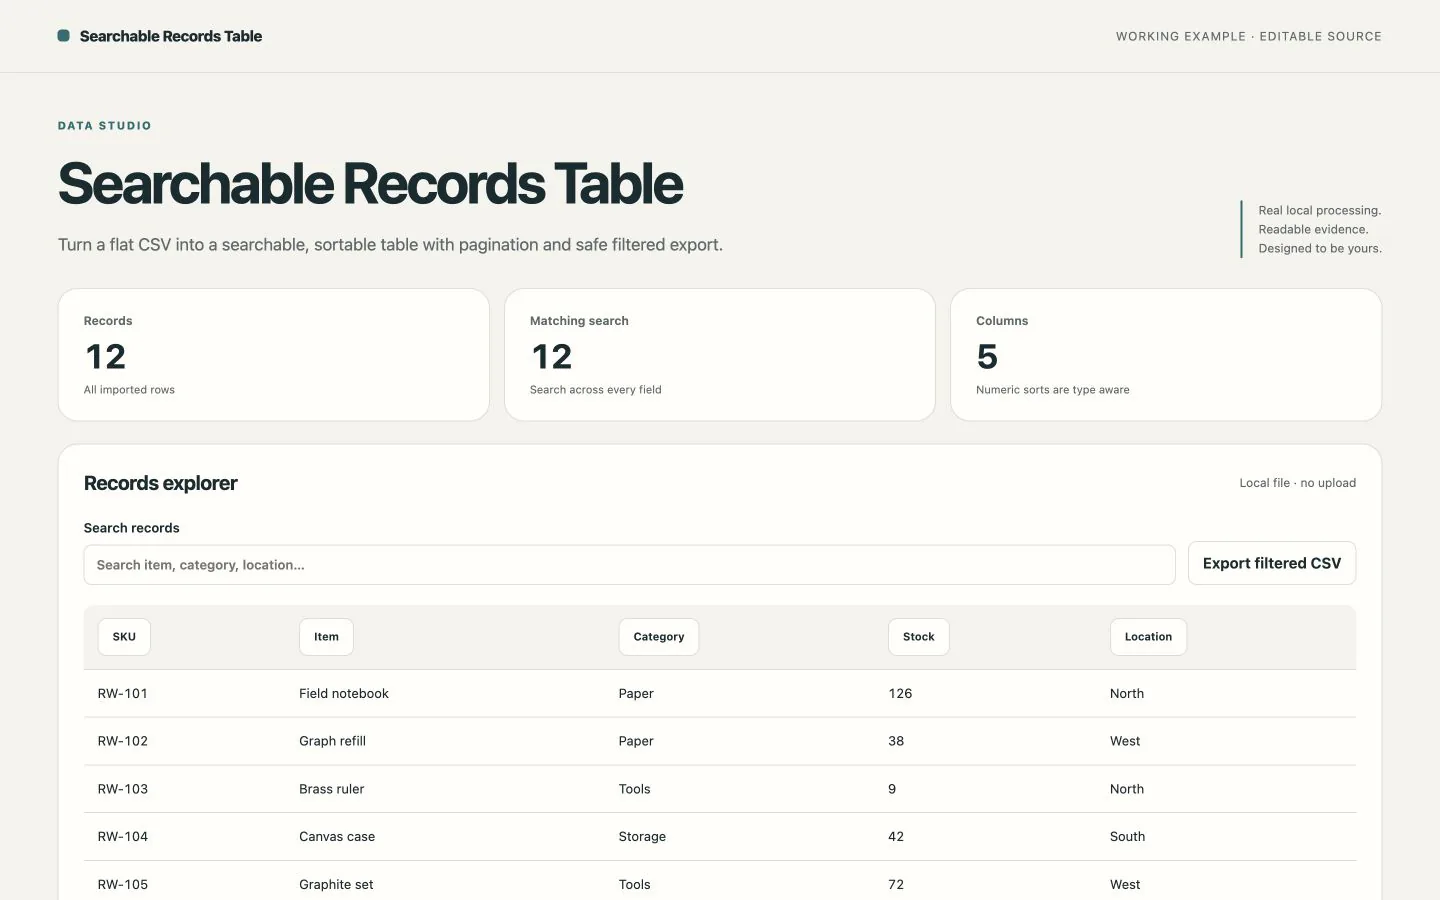Click 'Numeric sorts are type aware' caption
Screen dimensions: 1440x900
[x=1053, y=390]
